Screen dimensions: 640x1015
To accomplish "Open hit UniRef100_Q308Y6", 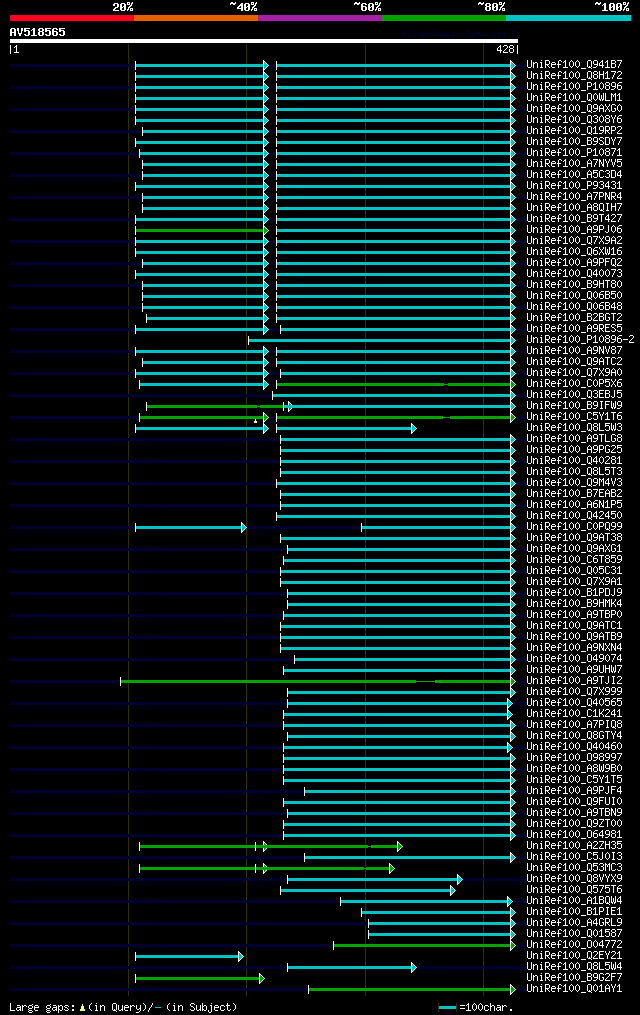I will (x=574, y=120).
